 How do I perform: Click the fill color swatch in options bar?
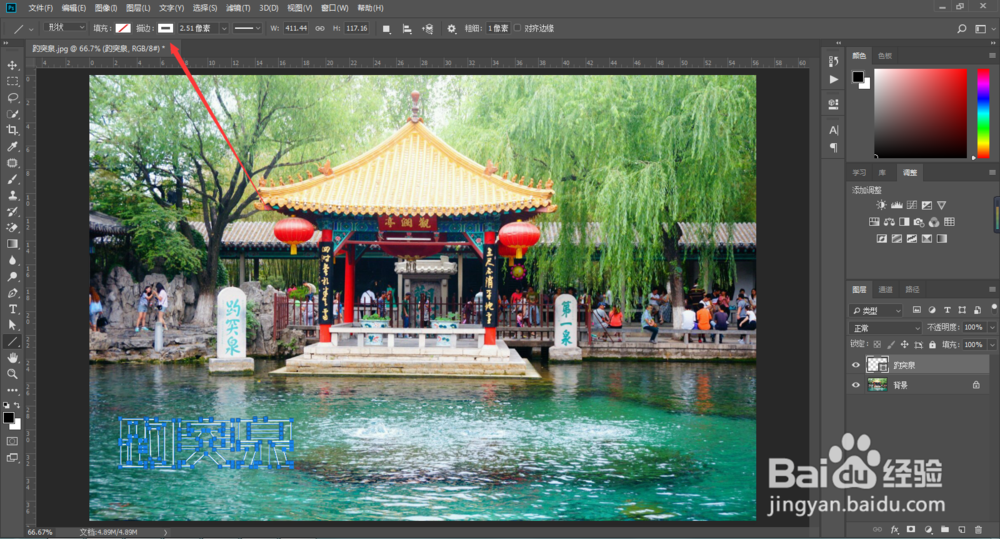pos(123,28)
